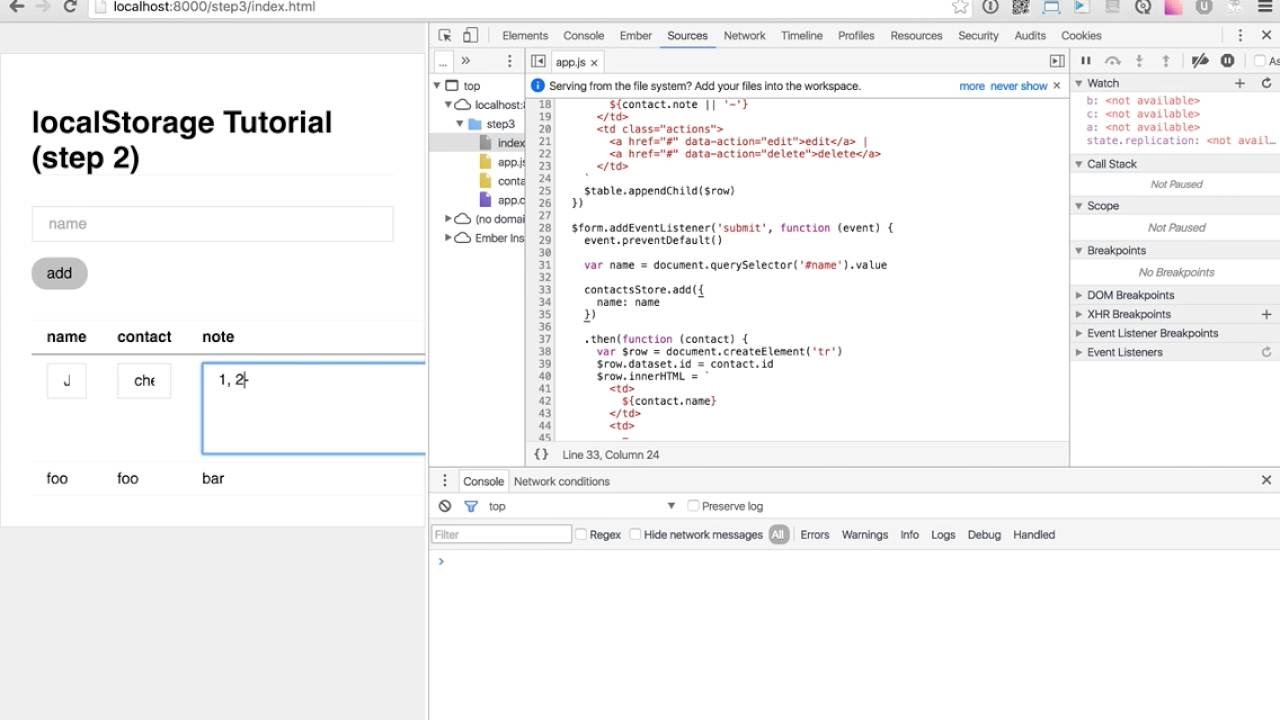Viewport: 1280px width, 720px height.
Task: Add a new watch expression
Action: pos(1240,83)
